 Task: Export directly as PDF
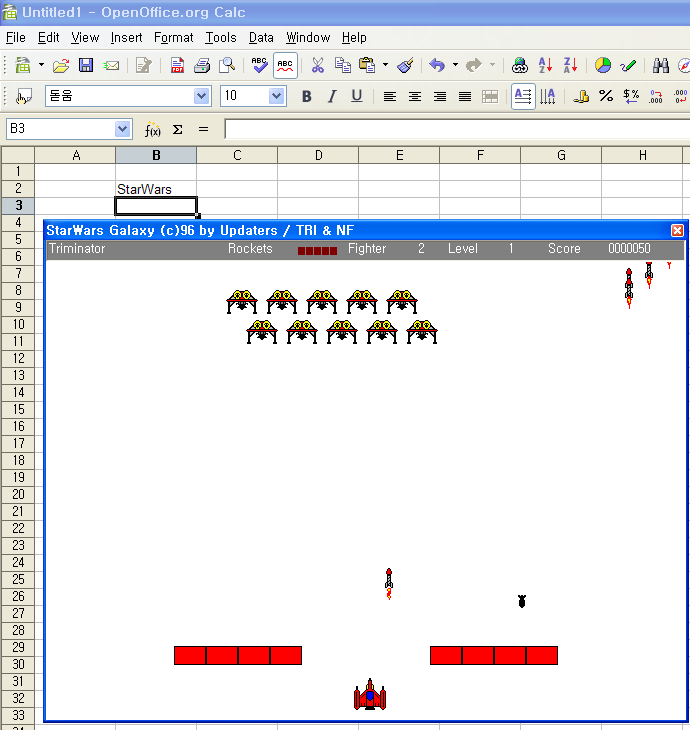pyautogui.click(x=177, y=65)
